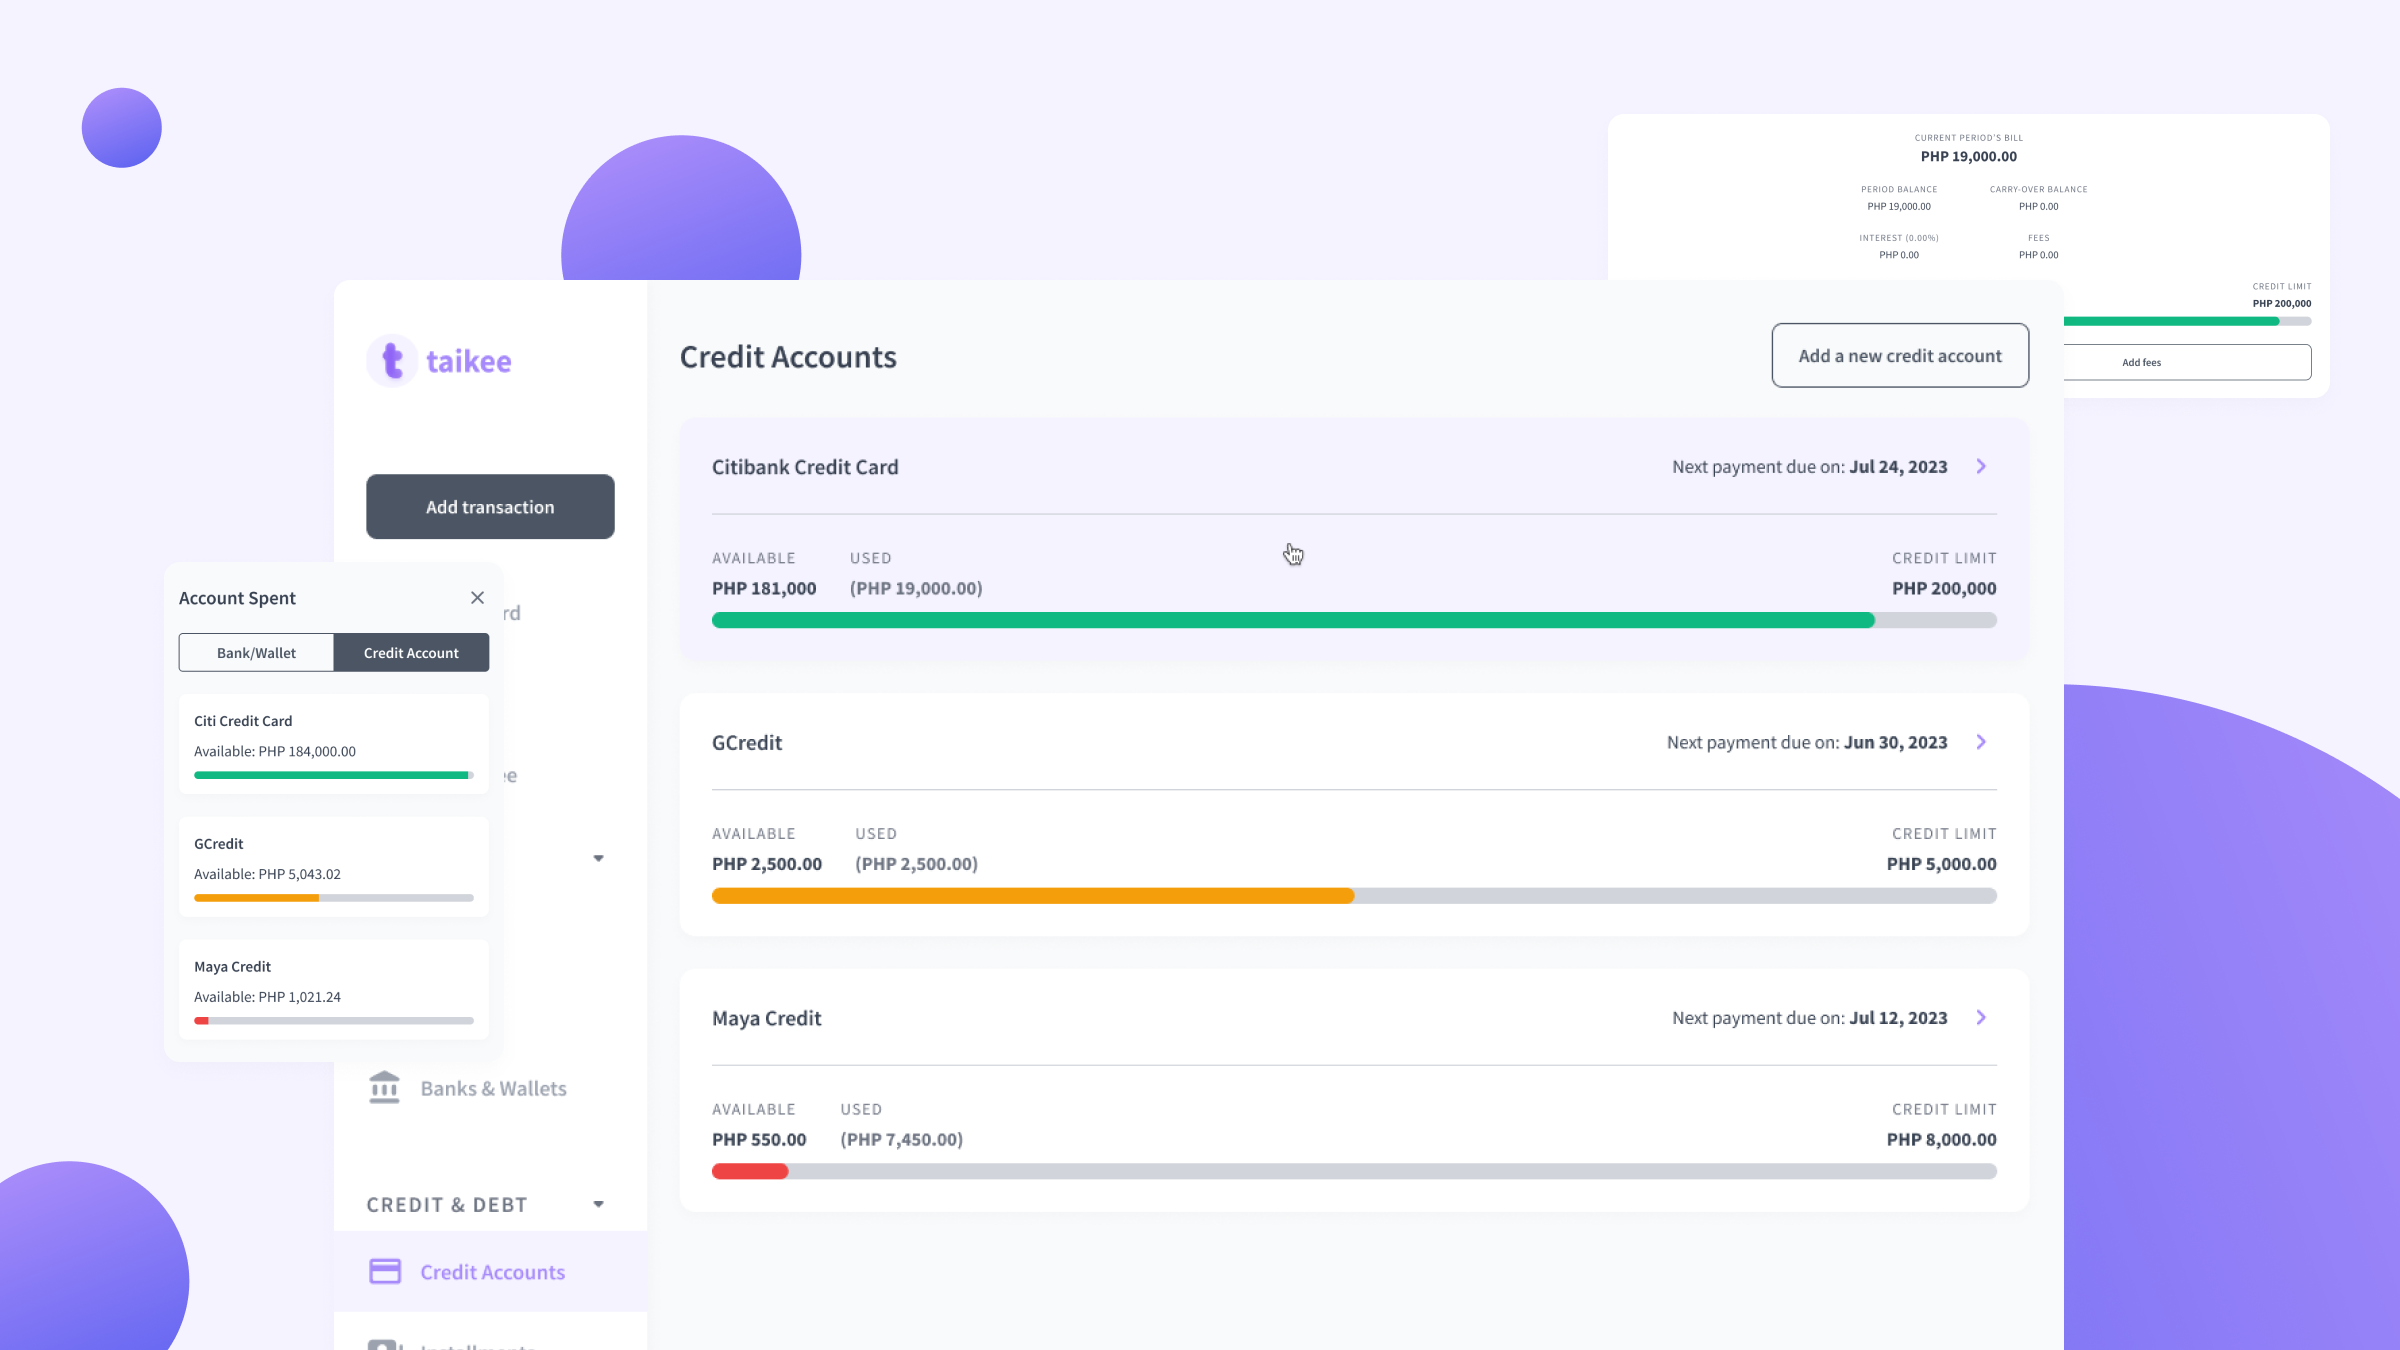The image size is (2400, 1350).
Task: Click the Citibank Credit Card title
Action: 805,467
